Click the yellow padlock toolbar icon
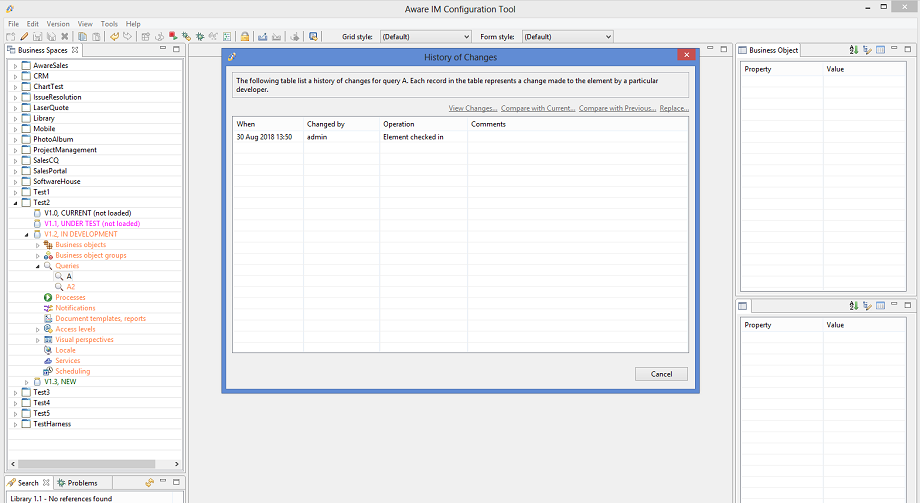The height and width of the screenshot is (503, 920). pyautogui.click(x=245, y=36)
